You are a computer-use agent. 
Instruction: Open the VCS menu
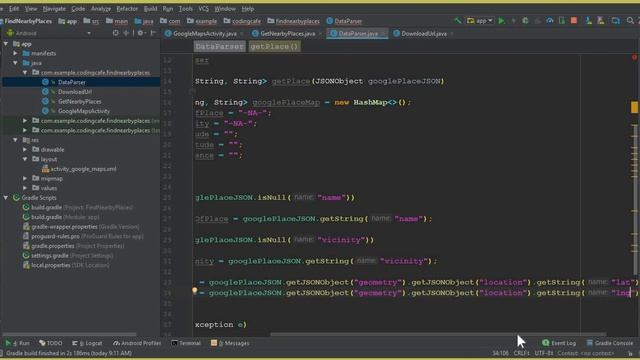(203, 9)
